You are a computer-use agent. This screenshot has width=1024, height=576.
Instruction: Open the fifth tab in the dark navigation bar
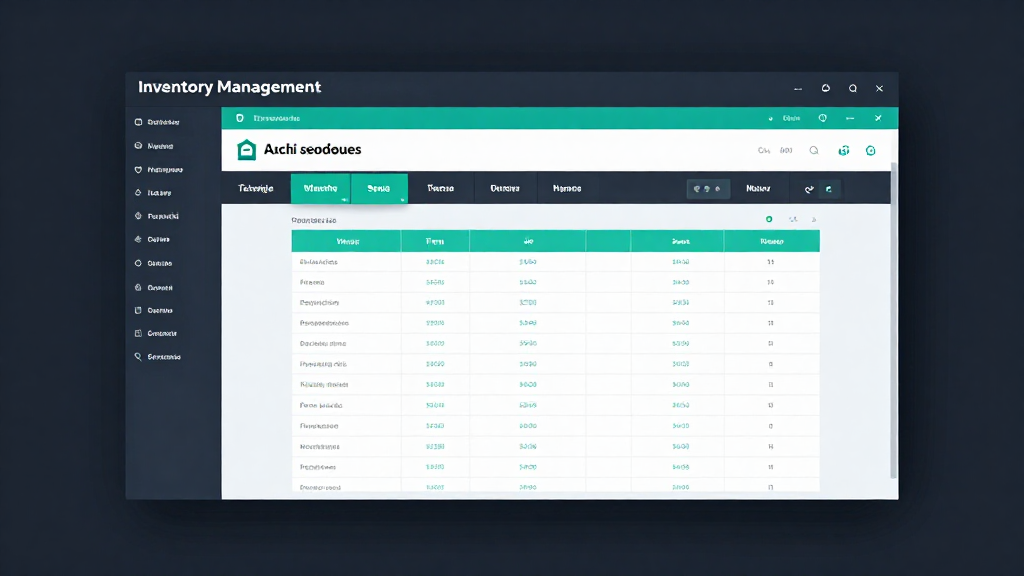point(505,188)
